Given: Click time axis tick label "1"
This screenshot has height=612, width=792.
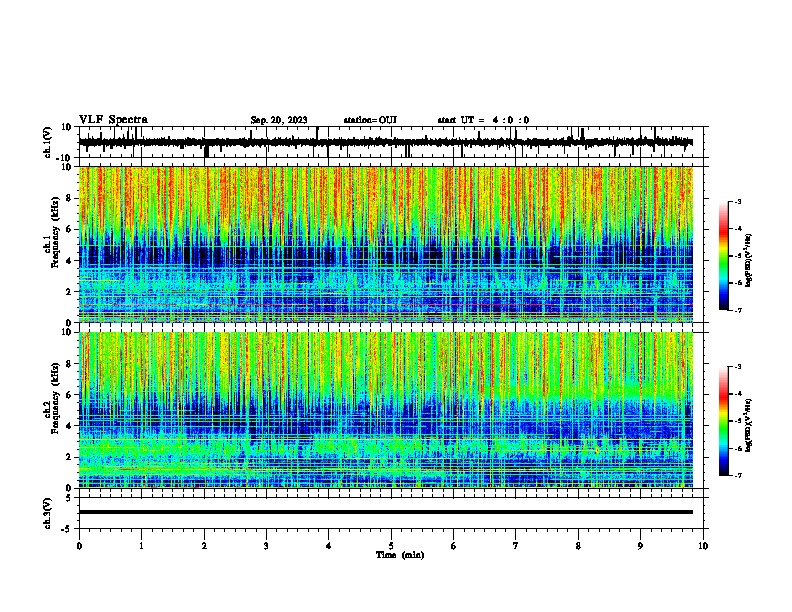Looking at the screenshot, I should (x=141, y=546).
